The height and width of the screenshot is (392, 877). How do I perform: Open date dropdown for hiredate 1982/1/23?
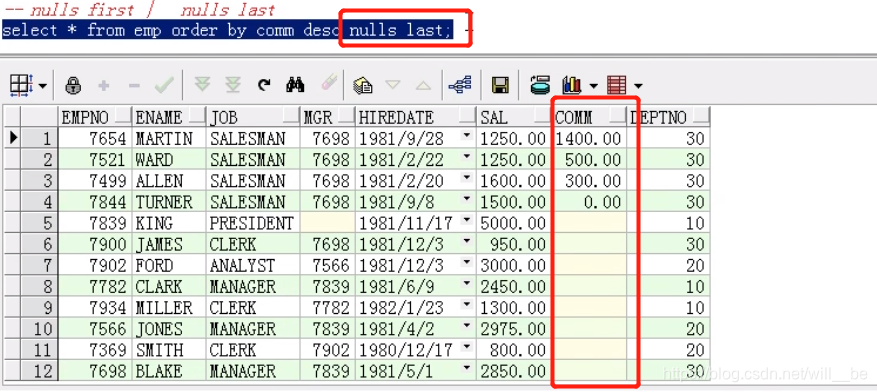click(466, 305)
